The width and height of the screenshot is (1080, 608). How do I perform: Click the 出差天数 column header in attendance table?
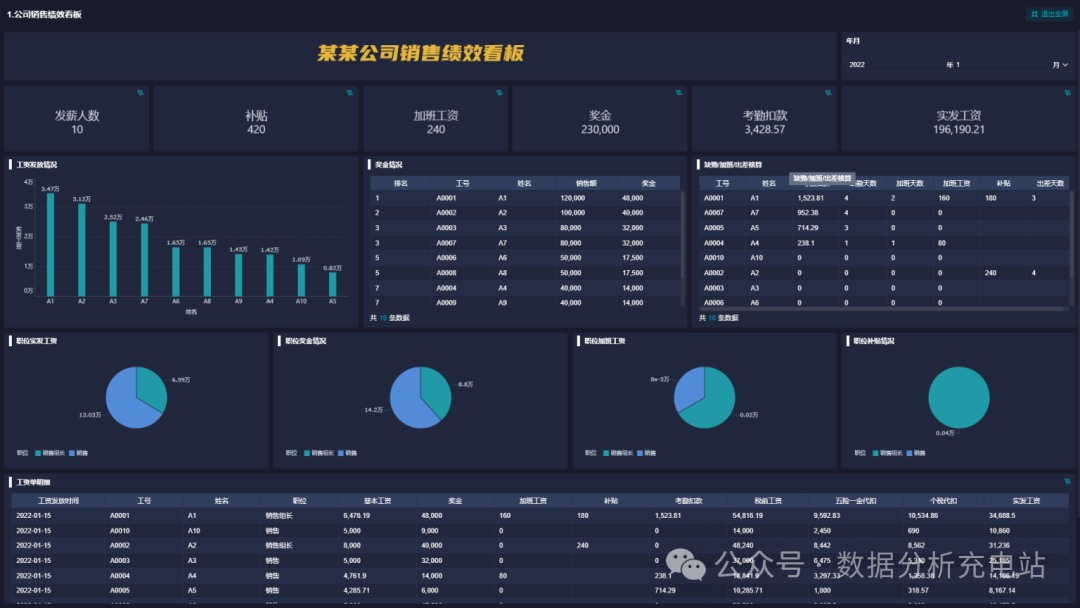[x=1050, y=183]
